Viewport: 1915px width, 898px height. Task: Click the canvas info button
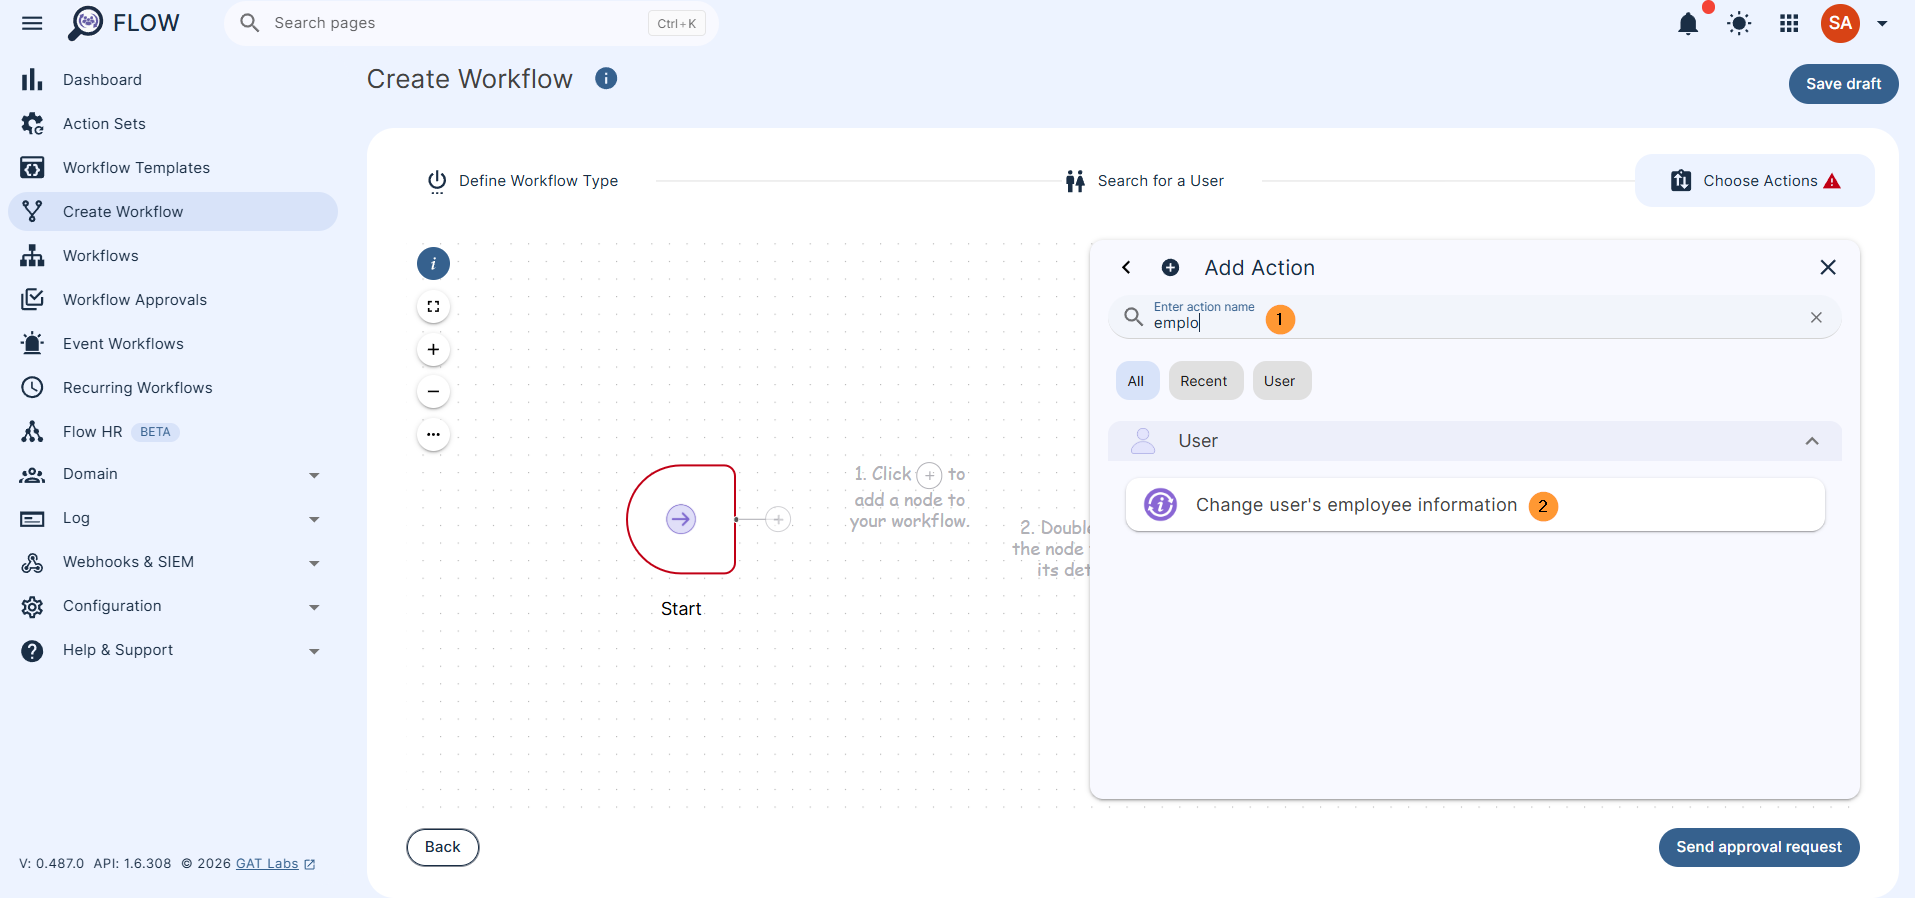pyautogui.click(x=433, y=264)
